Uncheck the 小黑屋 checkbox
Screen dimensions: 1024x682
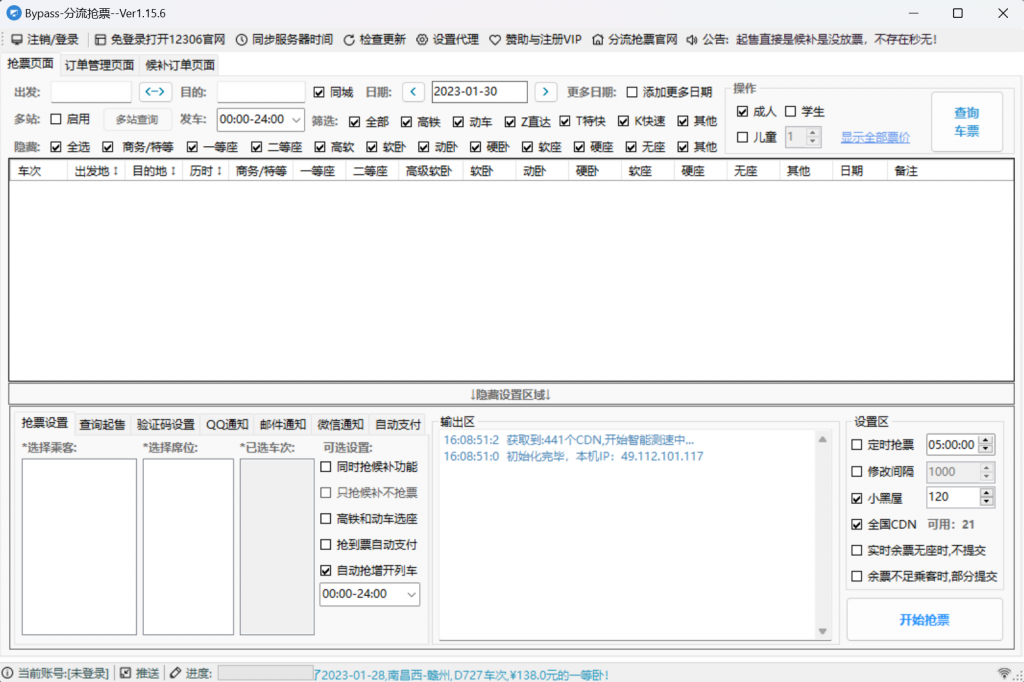click(857, 498)
